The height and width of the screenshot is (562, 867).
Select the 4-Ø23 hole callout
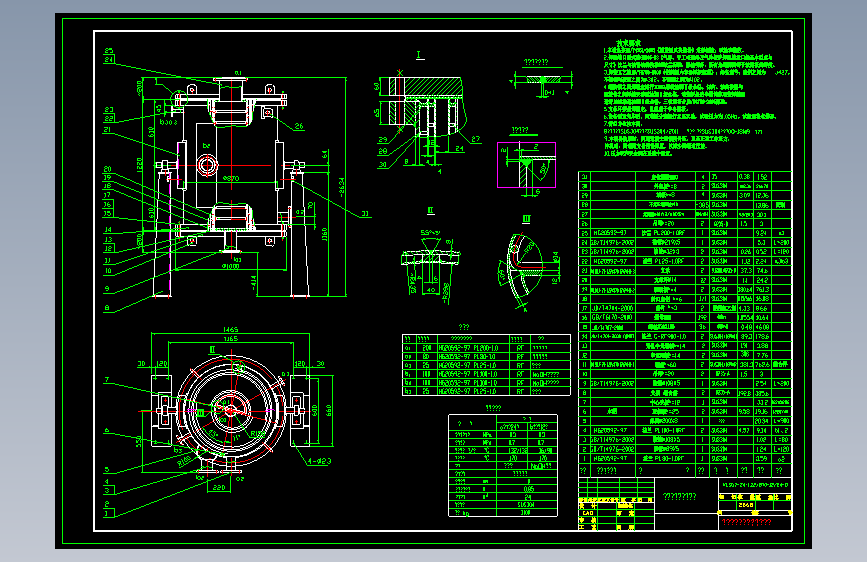320,461
